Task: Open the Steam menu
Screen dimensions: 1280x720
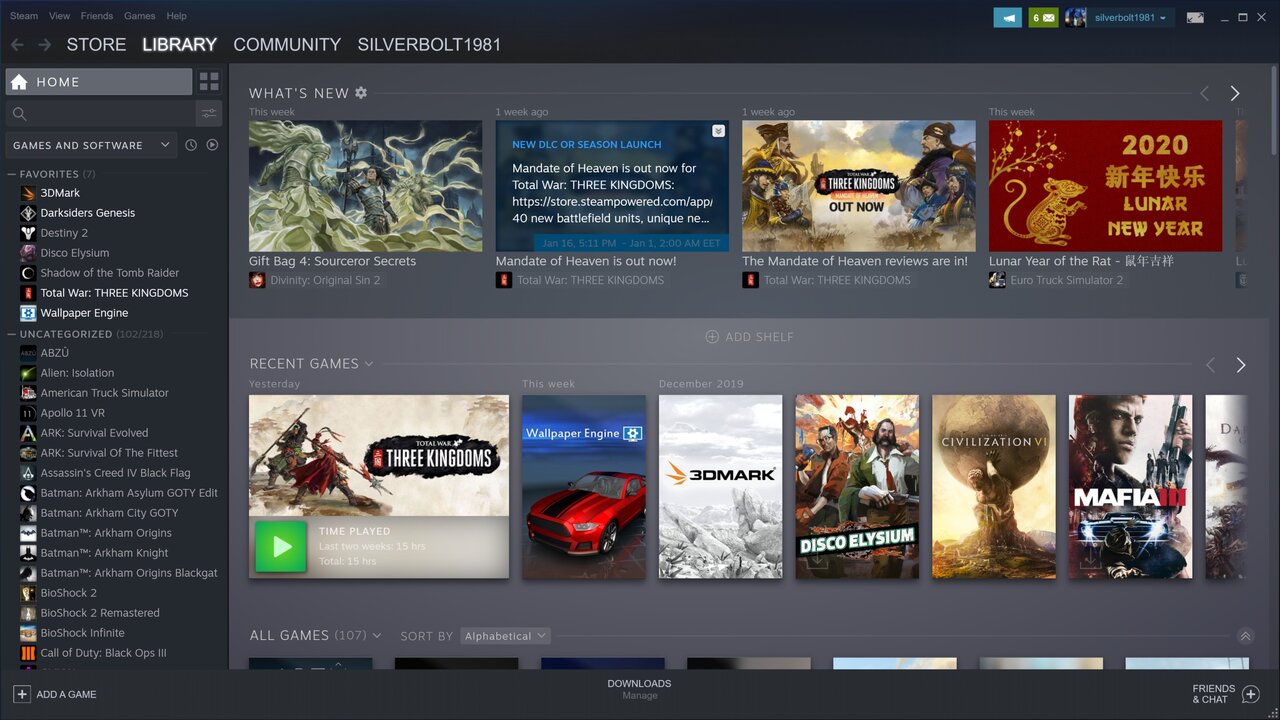Action: point(24,16)
